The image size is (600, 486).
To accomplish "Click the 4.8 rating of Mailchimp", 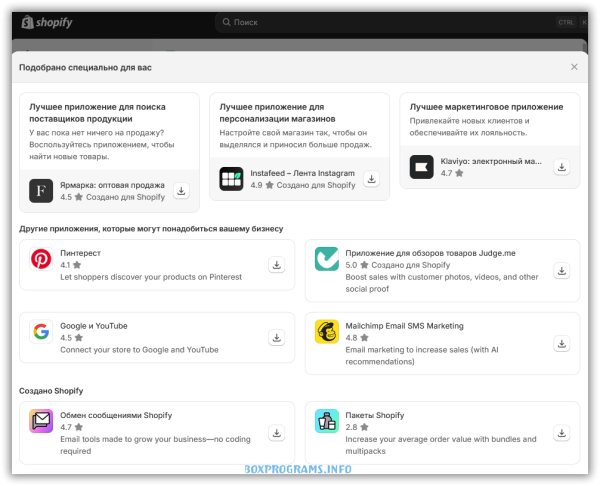I will click(x=357, y=338).
